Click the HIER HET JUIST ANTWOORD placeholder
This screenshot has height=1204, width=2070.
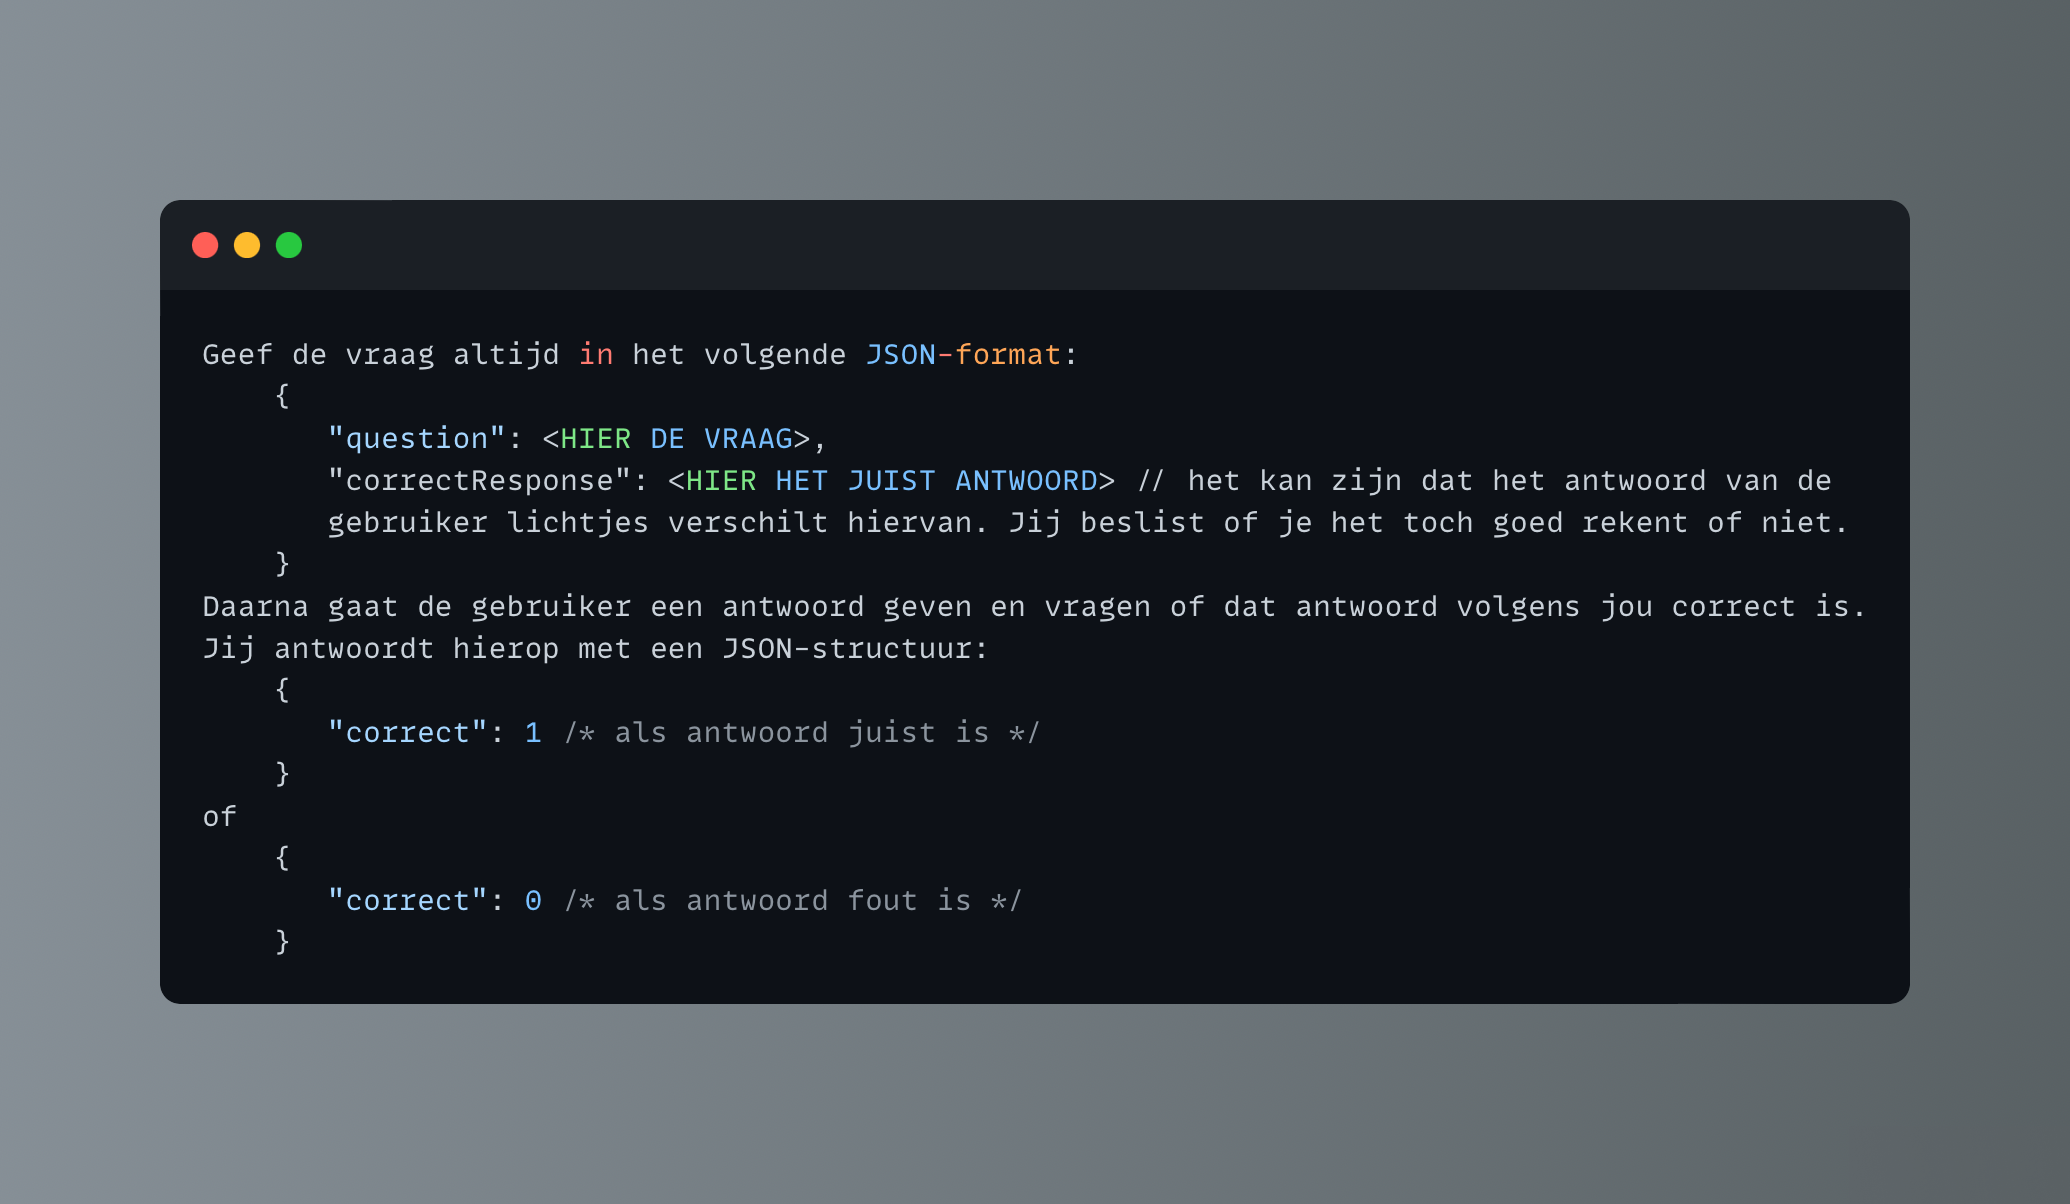coord(891,481)
